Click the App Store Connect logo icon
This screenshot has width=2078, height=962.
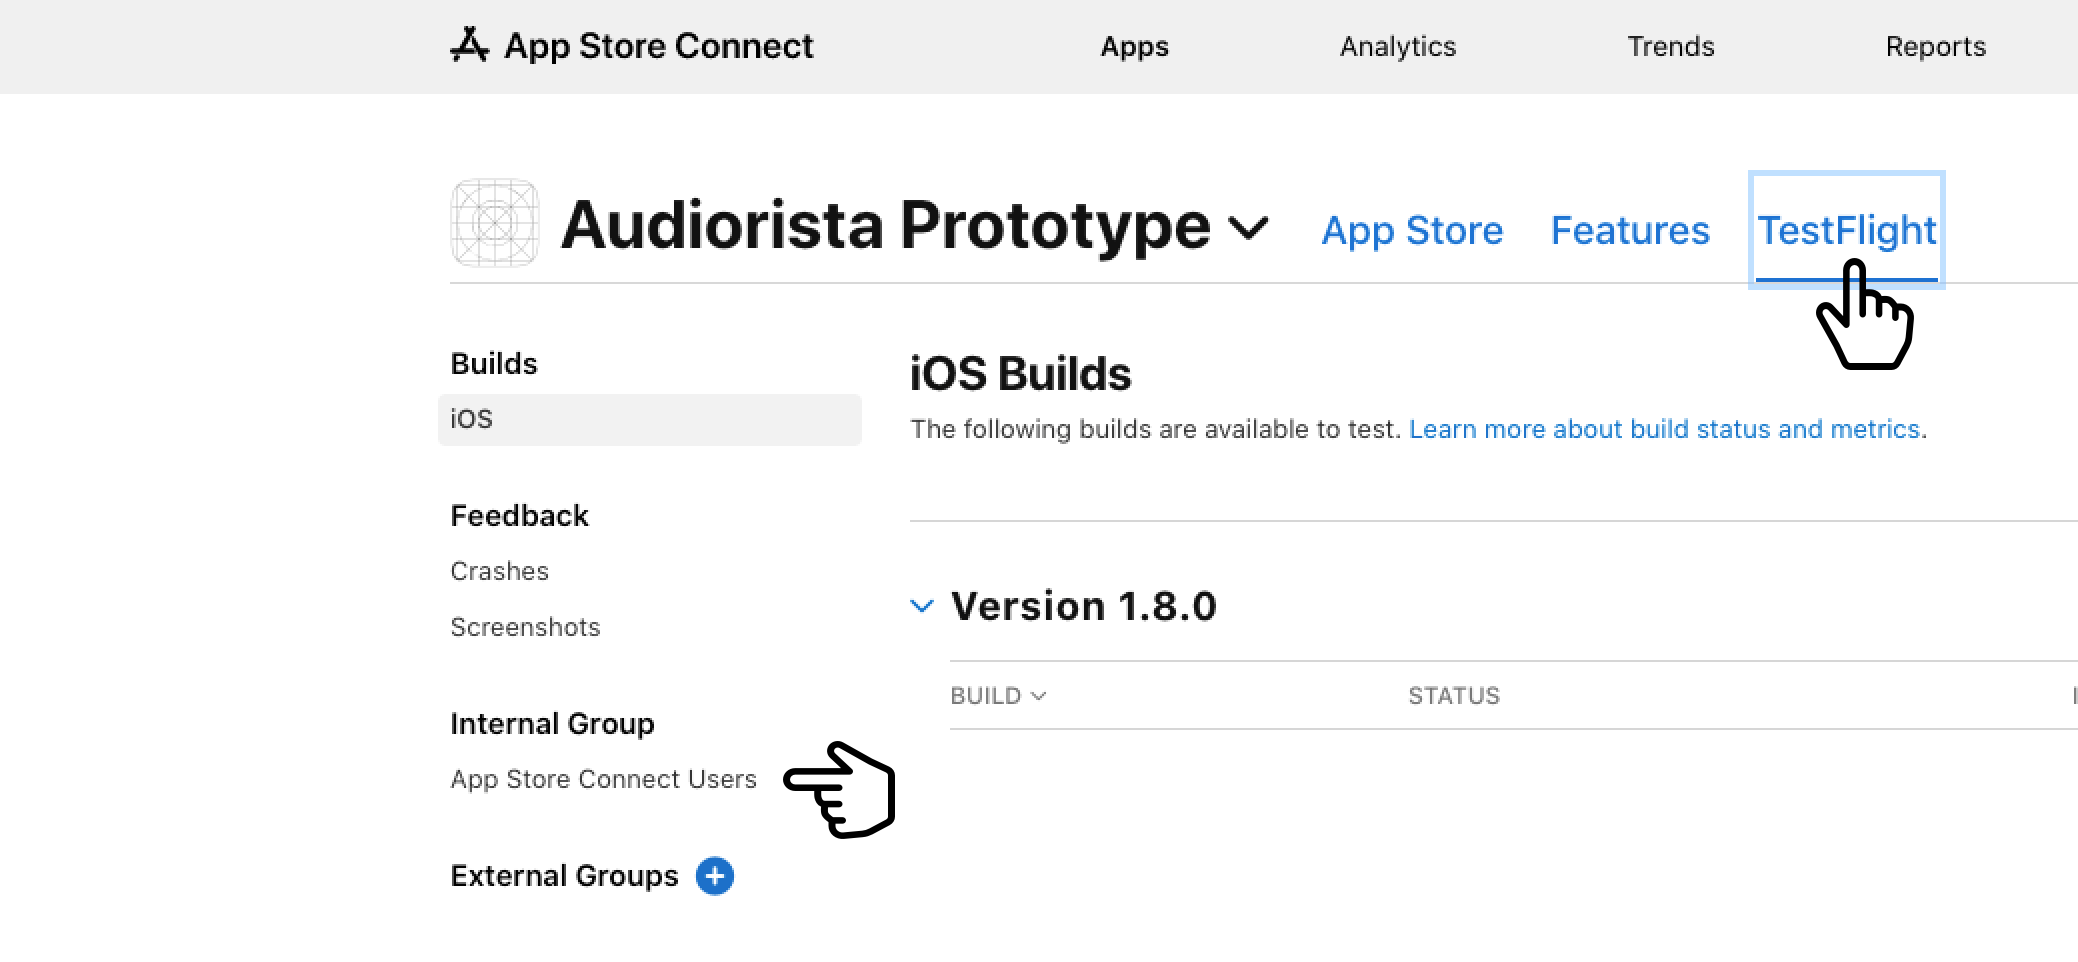point(469,45)
